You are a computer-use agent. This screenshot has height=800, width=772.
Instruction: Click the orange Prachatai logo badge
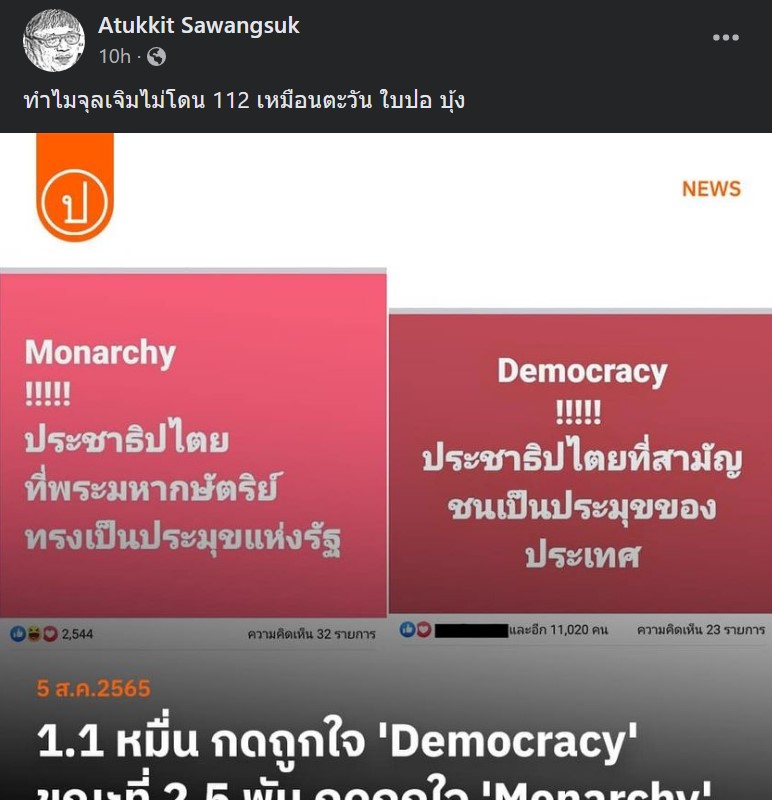point(75,188)
